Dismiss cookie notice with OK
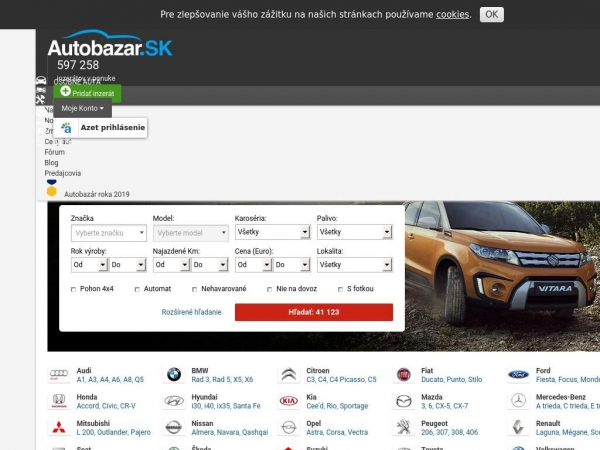Viewport: 600px width, 450px height. tap(492, 15)
